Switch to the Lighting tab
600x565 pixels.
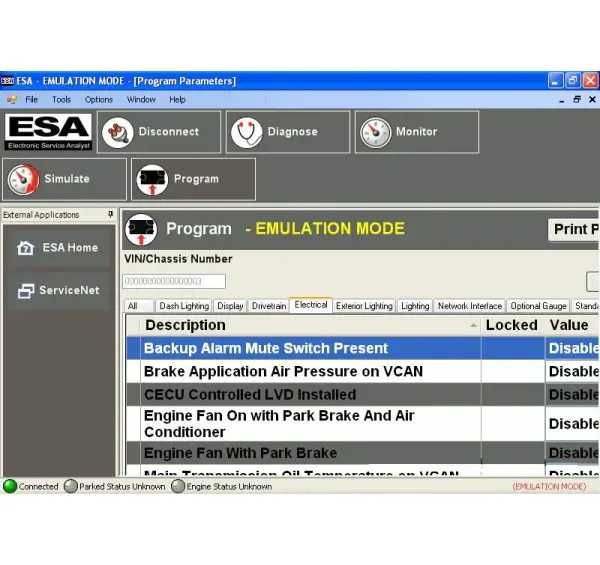[415, 306]
